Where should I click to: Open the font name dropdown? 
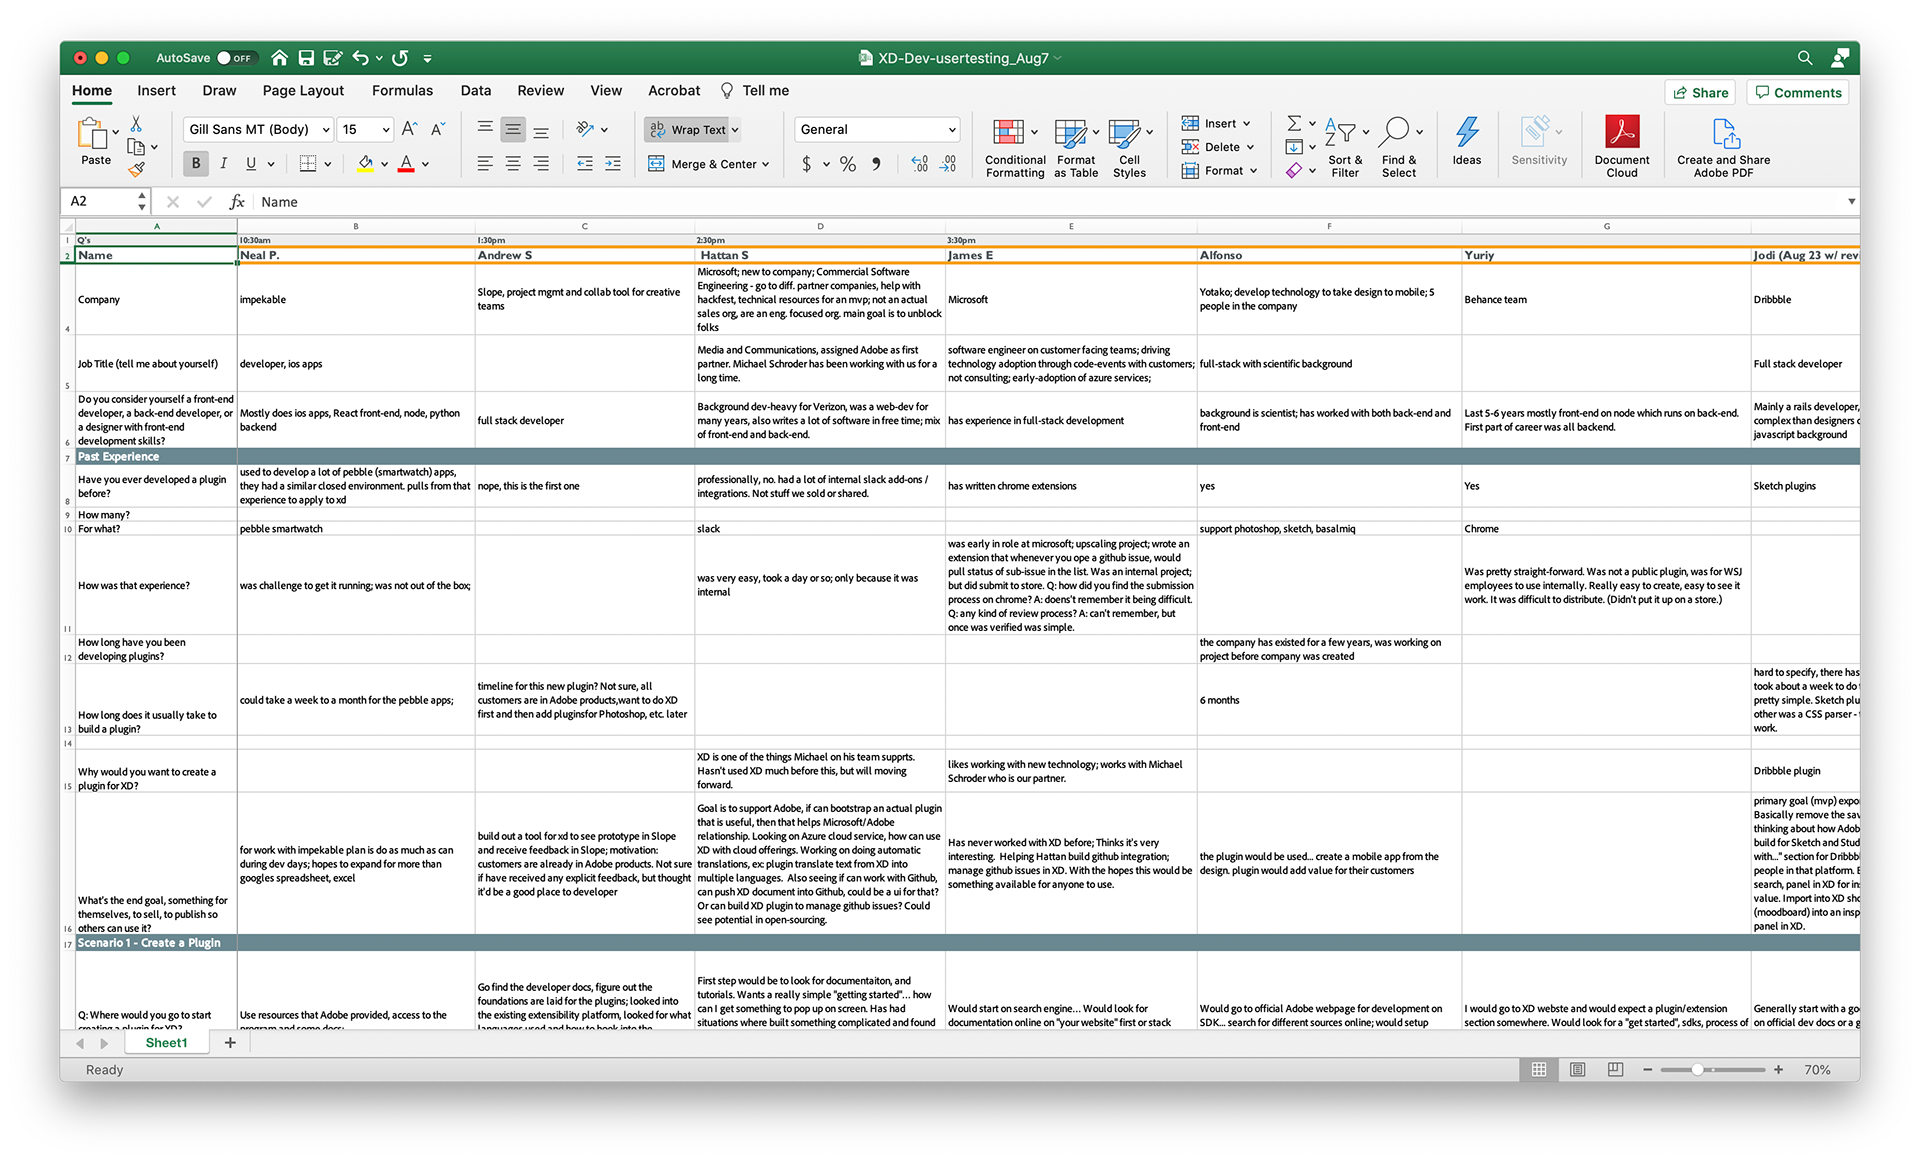point(326,130)
